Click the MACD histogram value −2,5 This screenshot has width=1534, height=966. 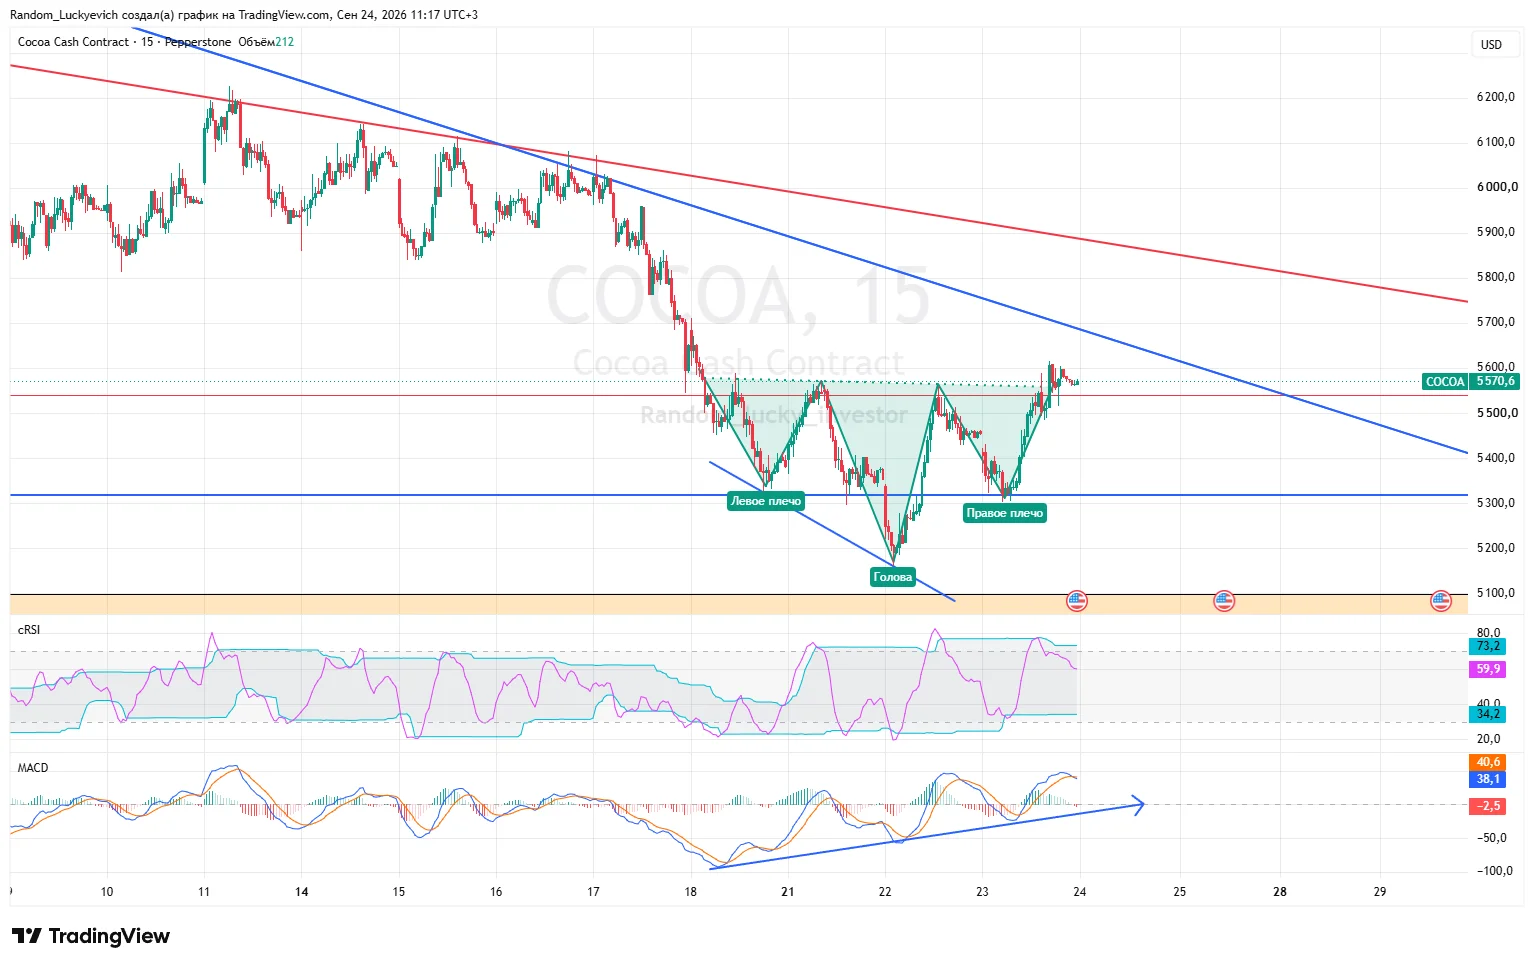click(1488, 806)
